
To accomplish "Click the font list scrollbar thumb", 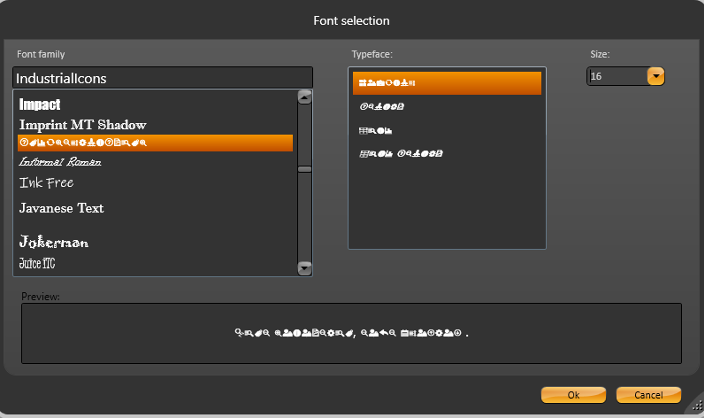I will 305,169.
